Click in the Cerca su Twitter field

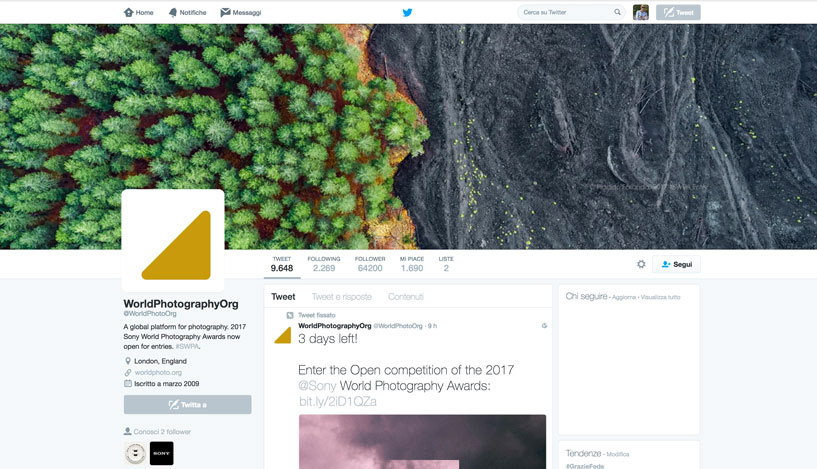click(566, 12)
